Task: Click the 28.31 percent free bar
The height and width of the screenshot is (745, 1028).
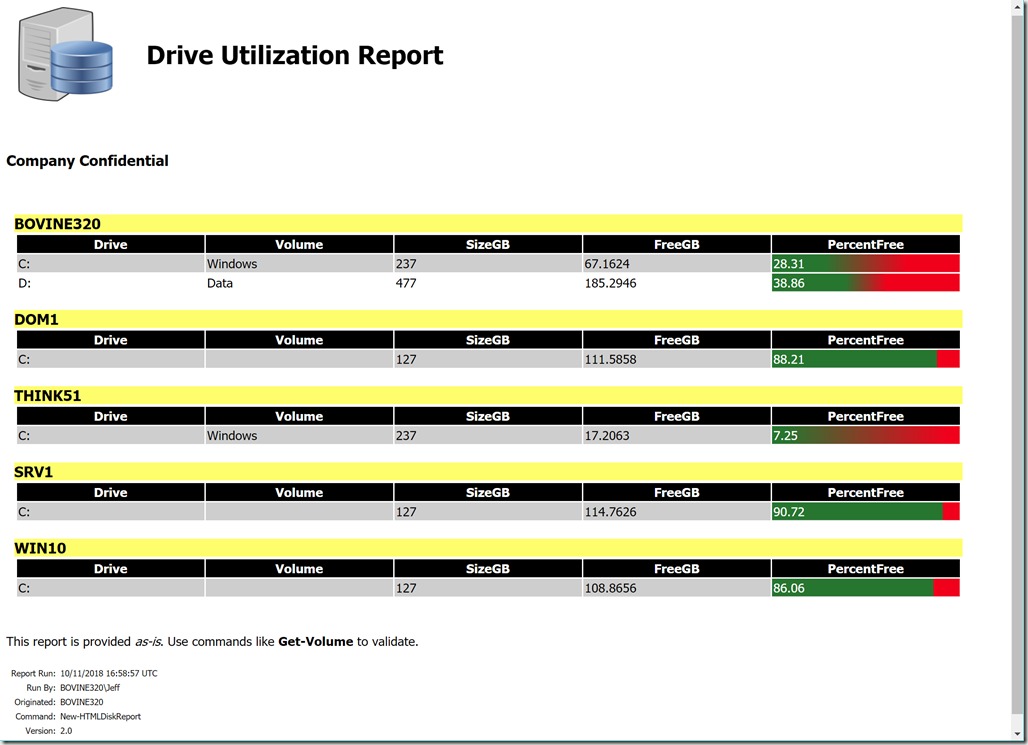Action: (865, 264)
